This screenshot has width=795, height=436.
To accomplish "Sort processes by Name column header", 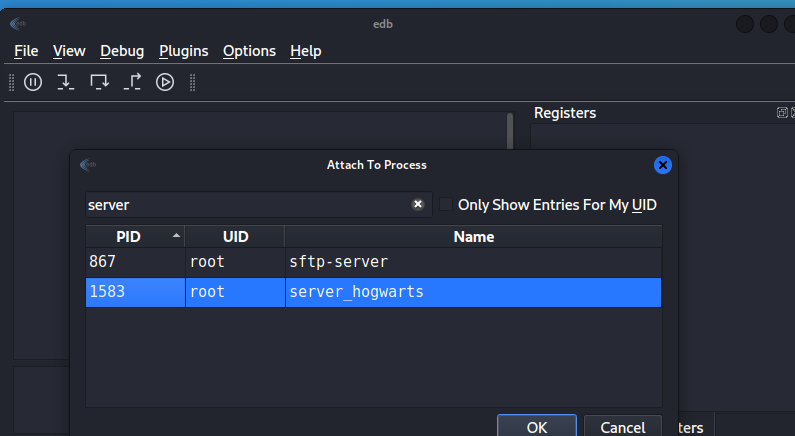I will click(x=473, y=237).
